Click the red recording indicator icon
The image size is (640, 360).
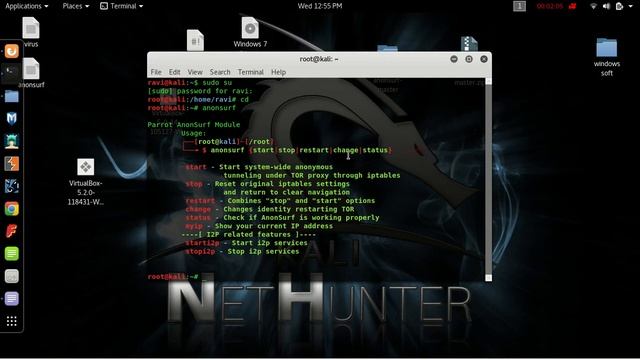[x=572, y=6]
